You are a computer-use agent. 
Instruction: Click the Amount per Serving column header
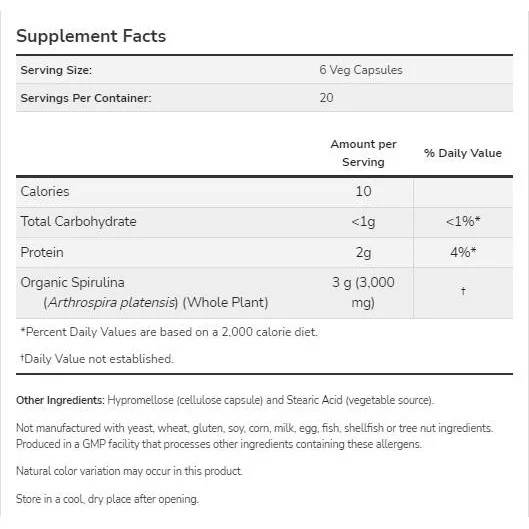tap(363, 153)
